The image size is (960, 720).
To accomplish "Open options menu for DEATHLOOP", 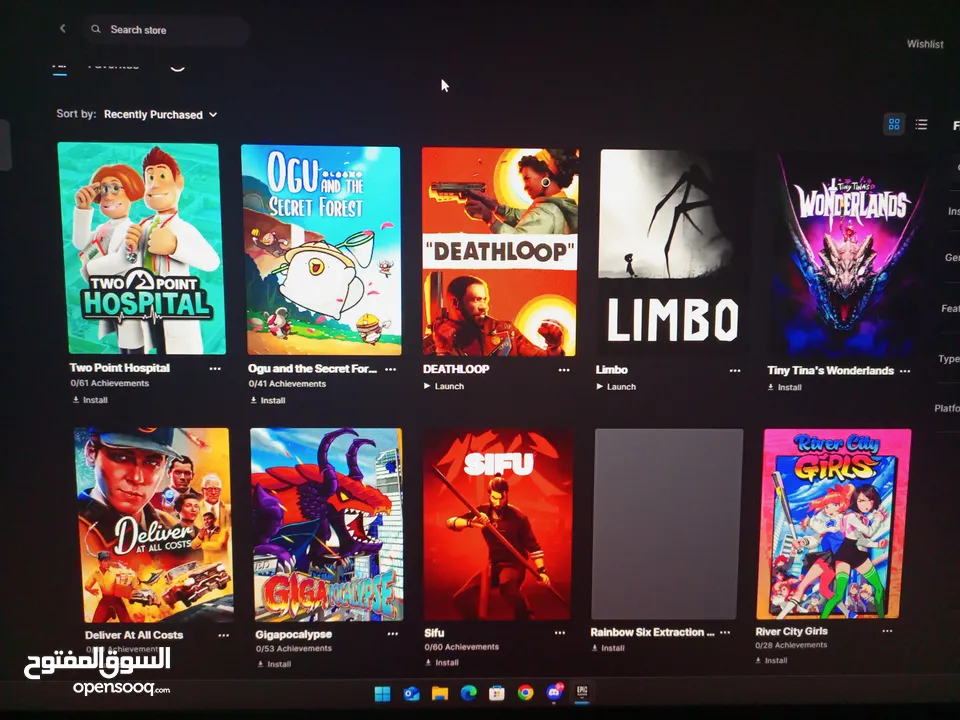I will (564, 370).
